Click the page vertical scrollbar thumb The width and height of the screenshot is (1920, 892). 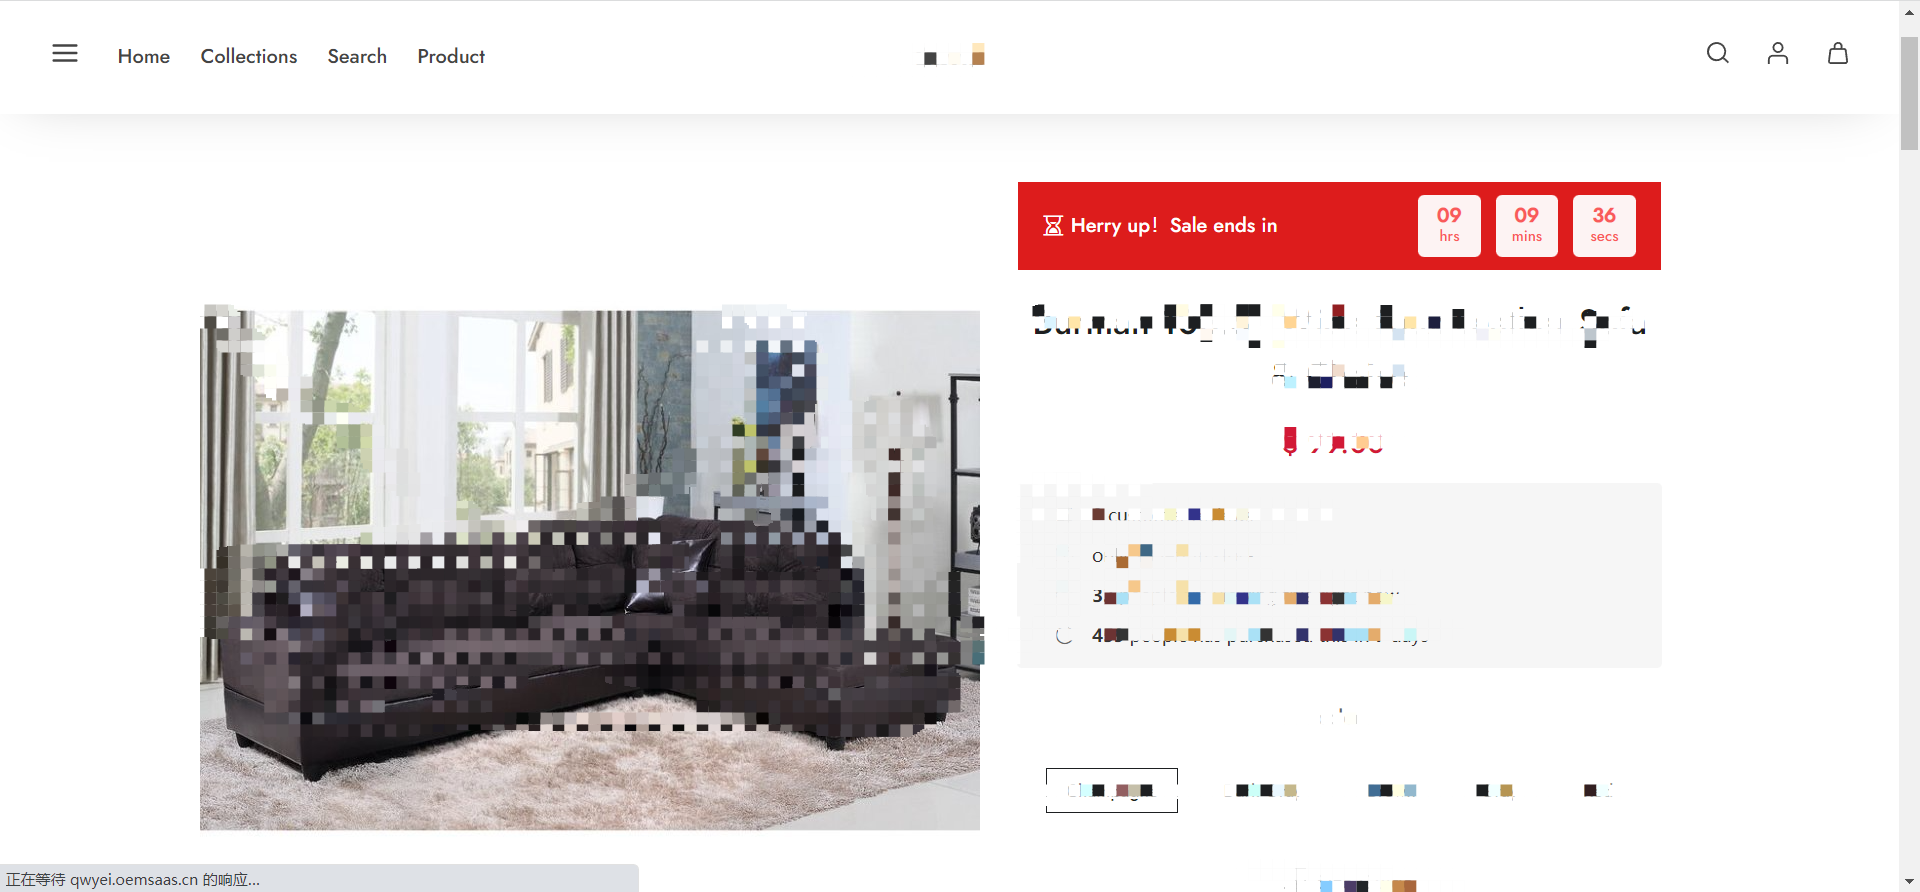pos(1909,94)
